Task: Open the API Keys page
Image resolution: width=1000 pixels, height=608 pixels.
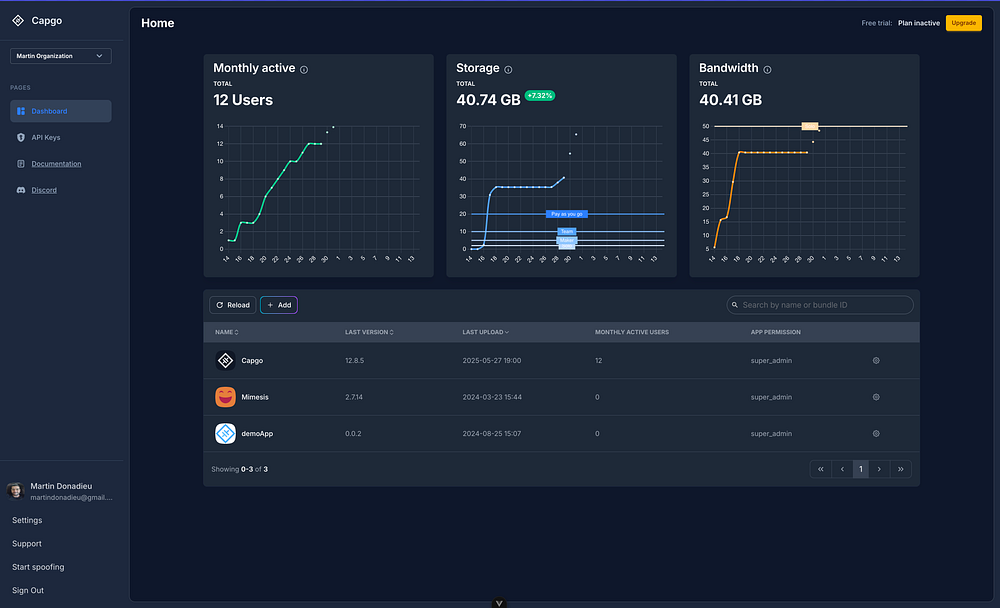Action: pyautogui.click(x=45, y=137)
